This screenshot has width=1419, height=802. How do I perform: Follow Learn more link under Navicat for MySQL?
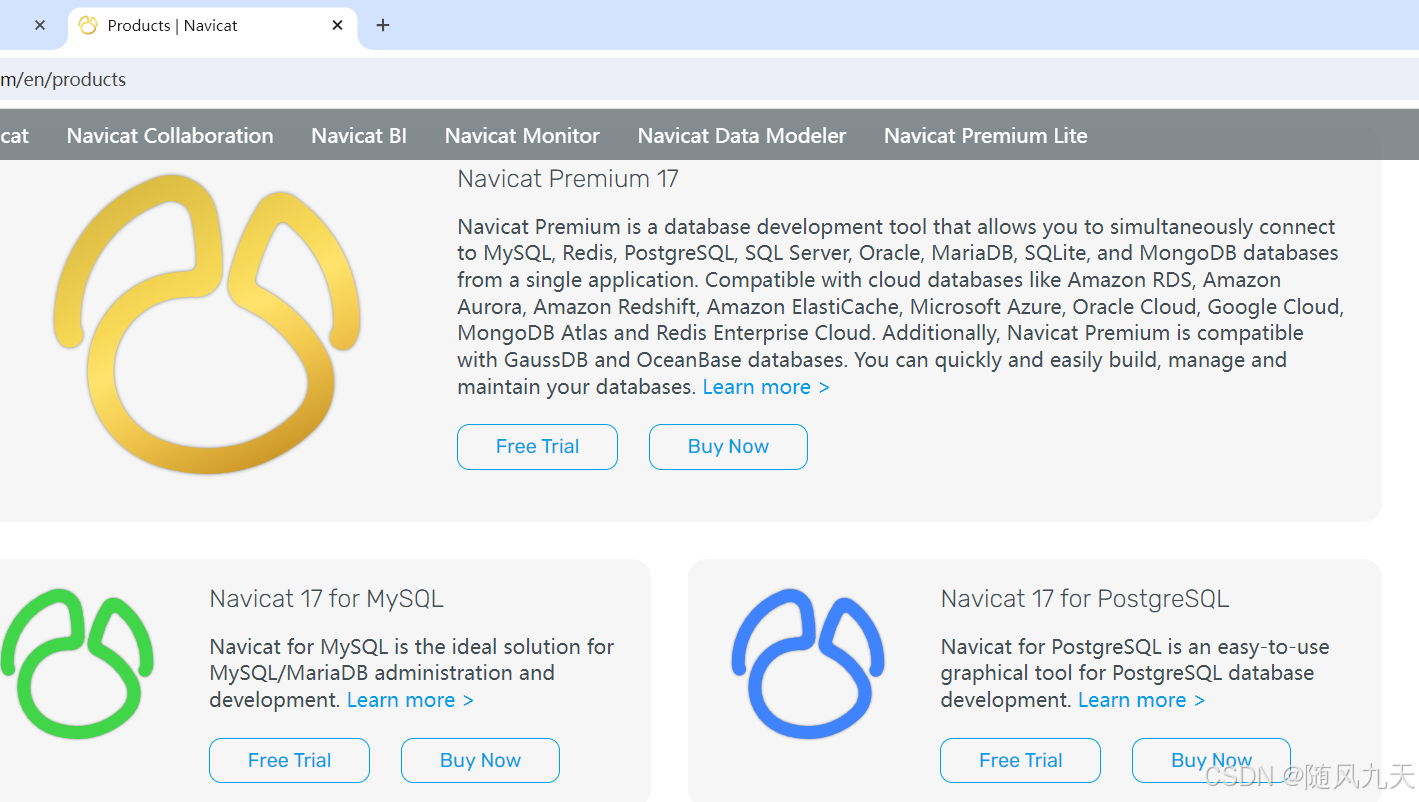tap(410, 700)
